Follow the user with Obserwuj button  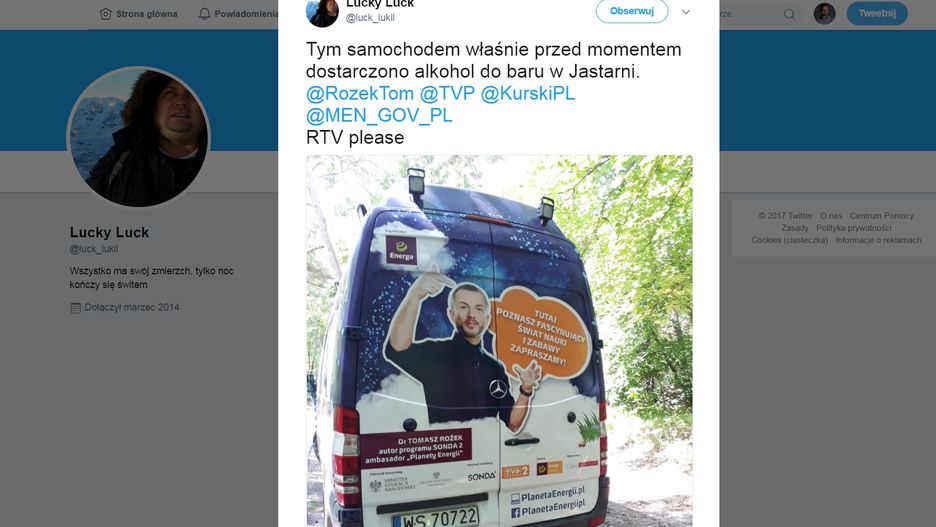(632, 11)
